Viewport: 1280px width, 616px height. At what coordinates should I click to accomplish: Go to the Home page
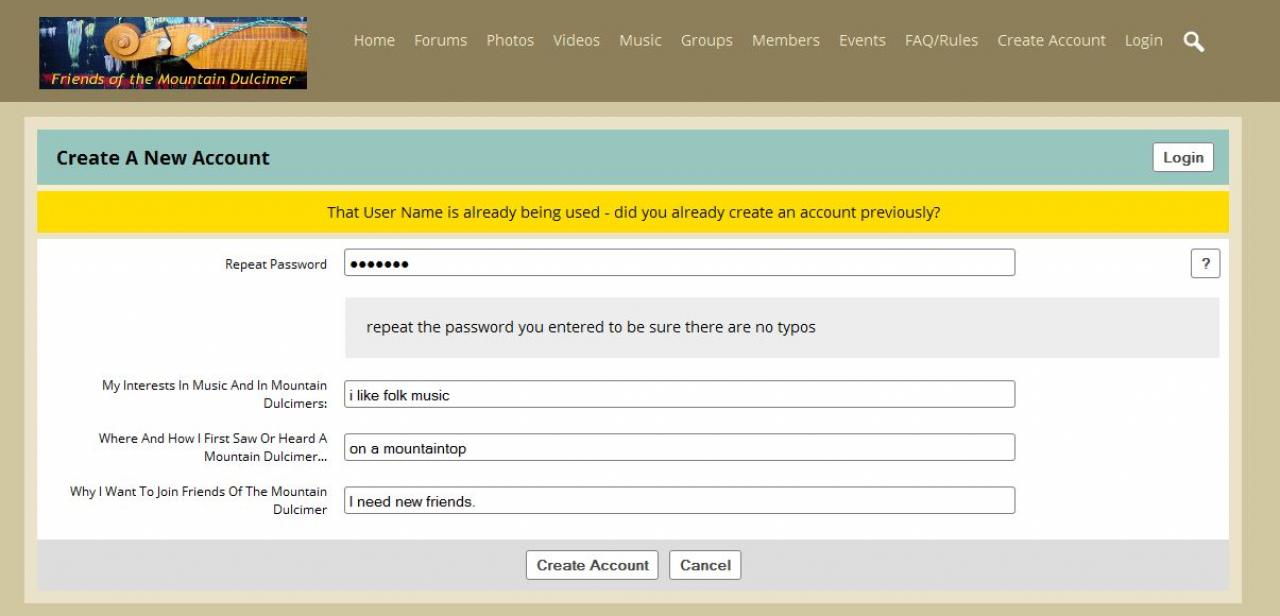point(374,41)
